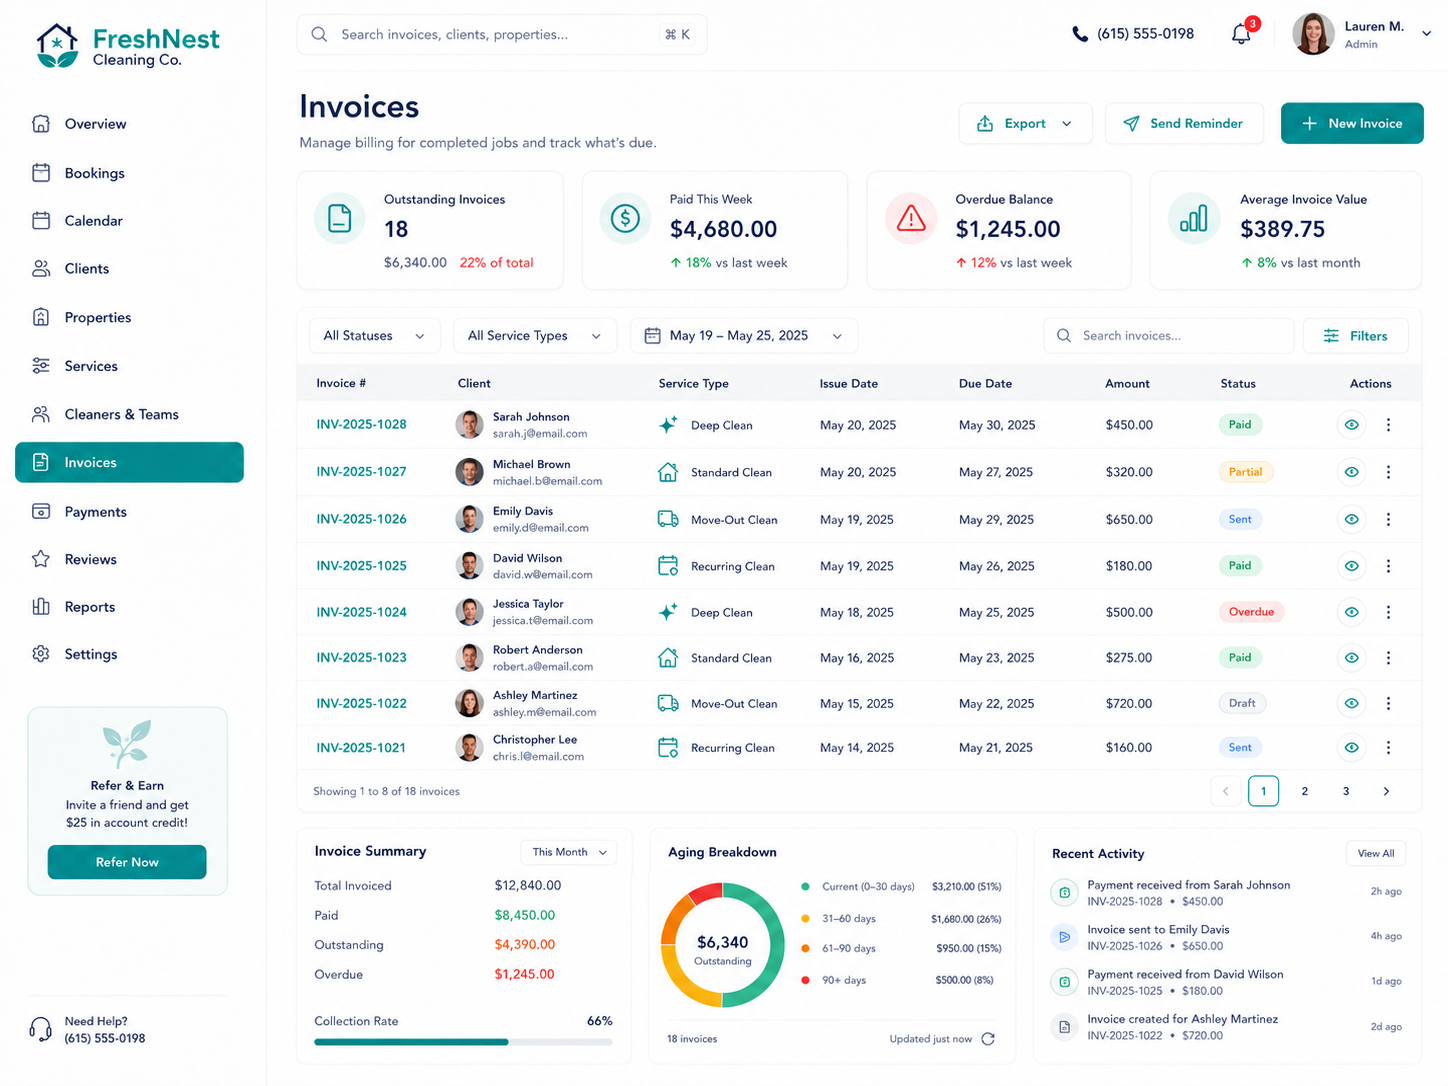View invoice INV-2025-1026 with eye icon
The image size is (1448, 1086).
click(1351, 519)
